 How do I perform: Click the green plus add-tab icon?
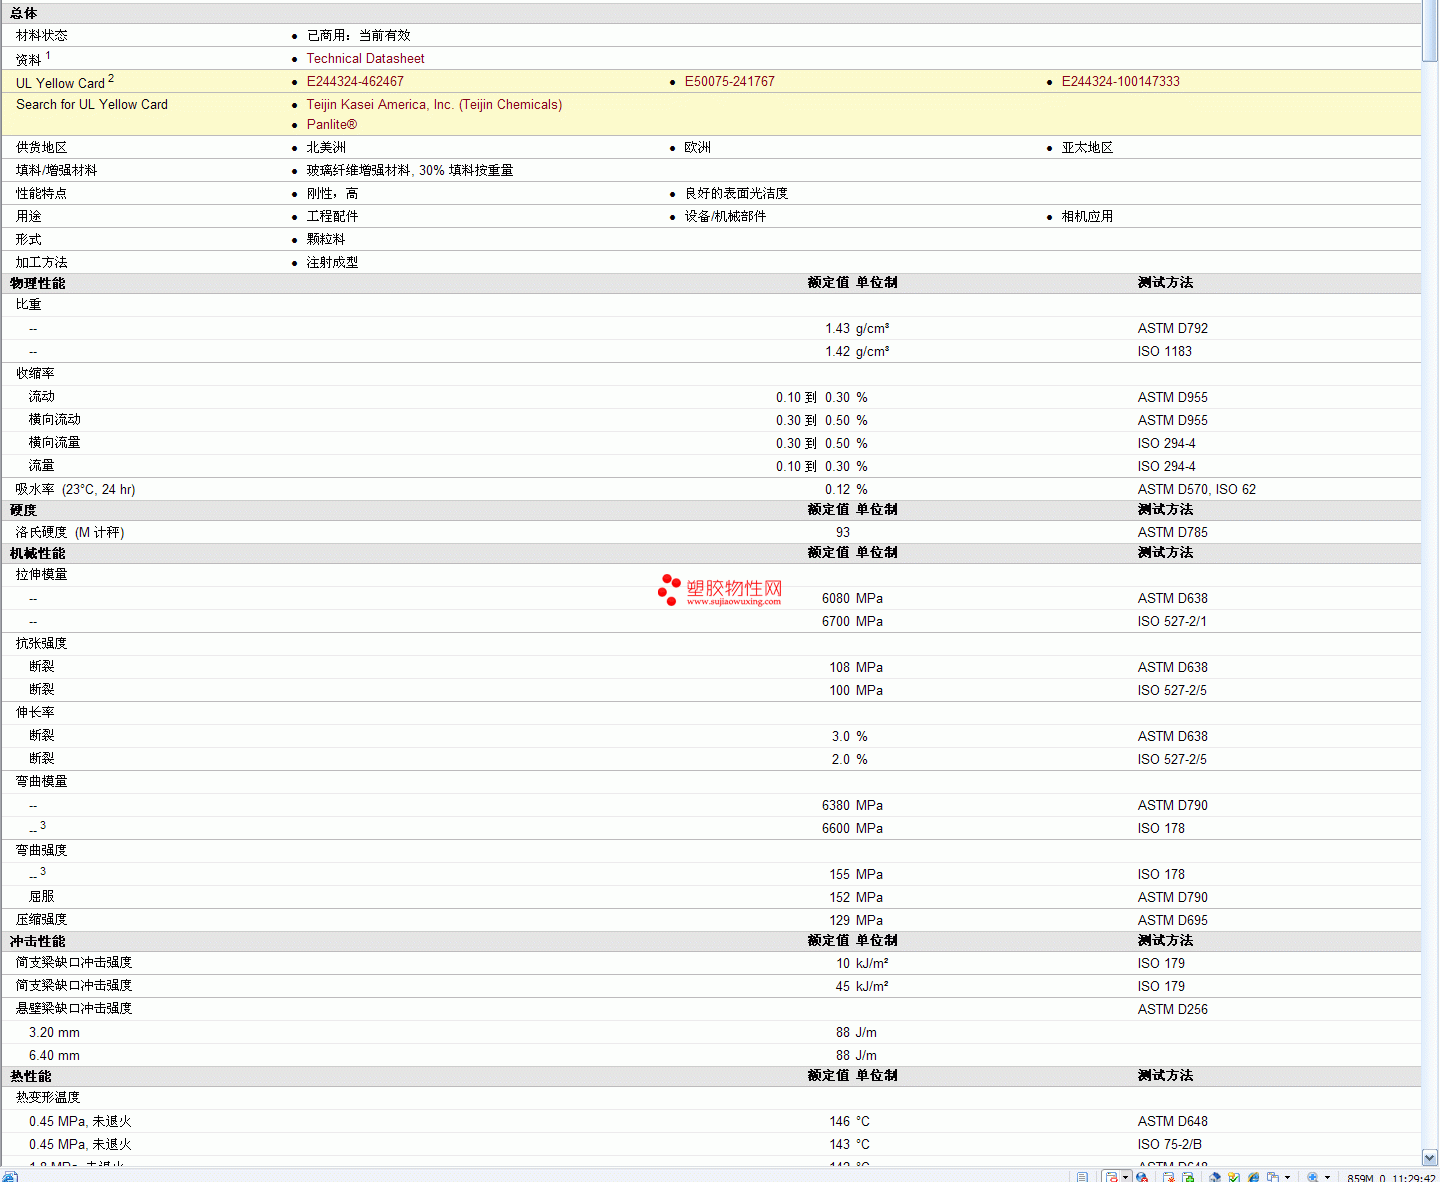click(1188, 1177)
